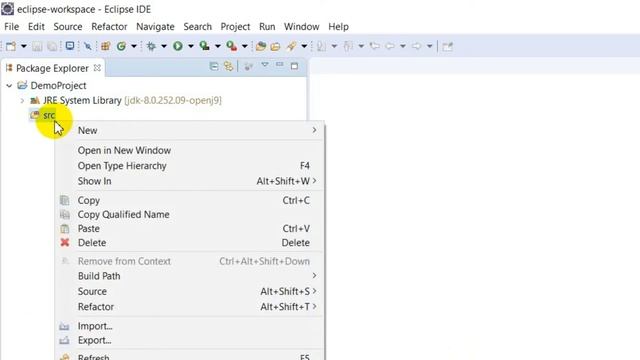Click the Open Task folder icon
The width and height of the screenshot is (640, 360).
(x=276, y=46)
